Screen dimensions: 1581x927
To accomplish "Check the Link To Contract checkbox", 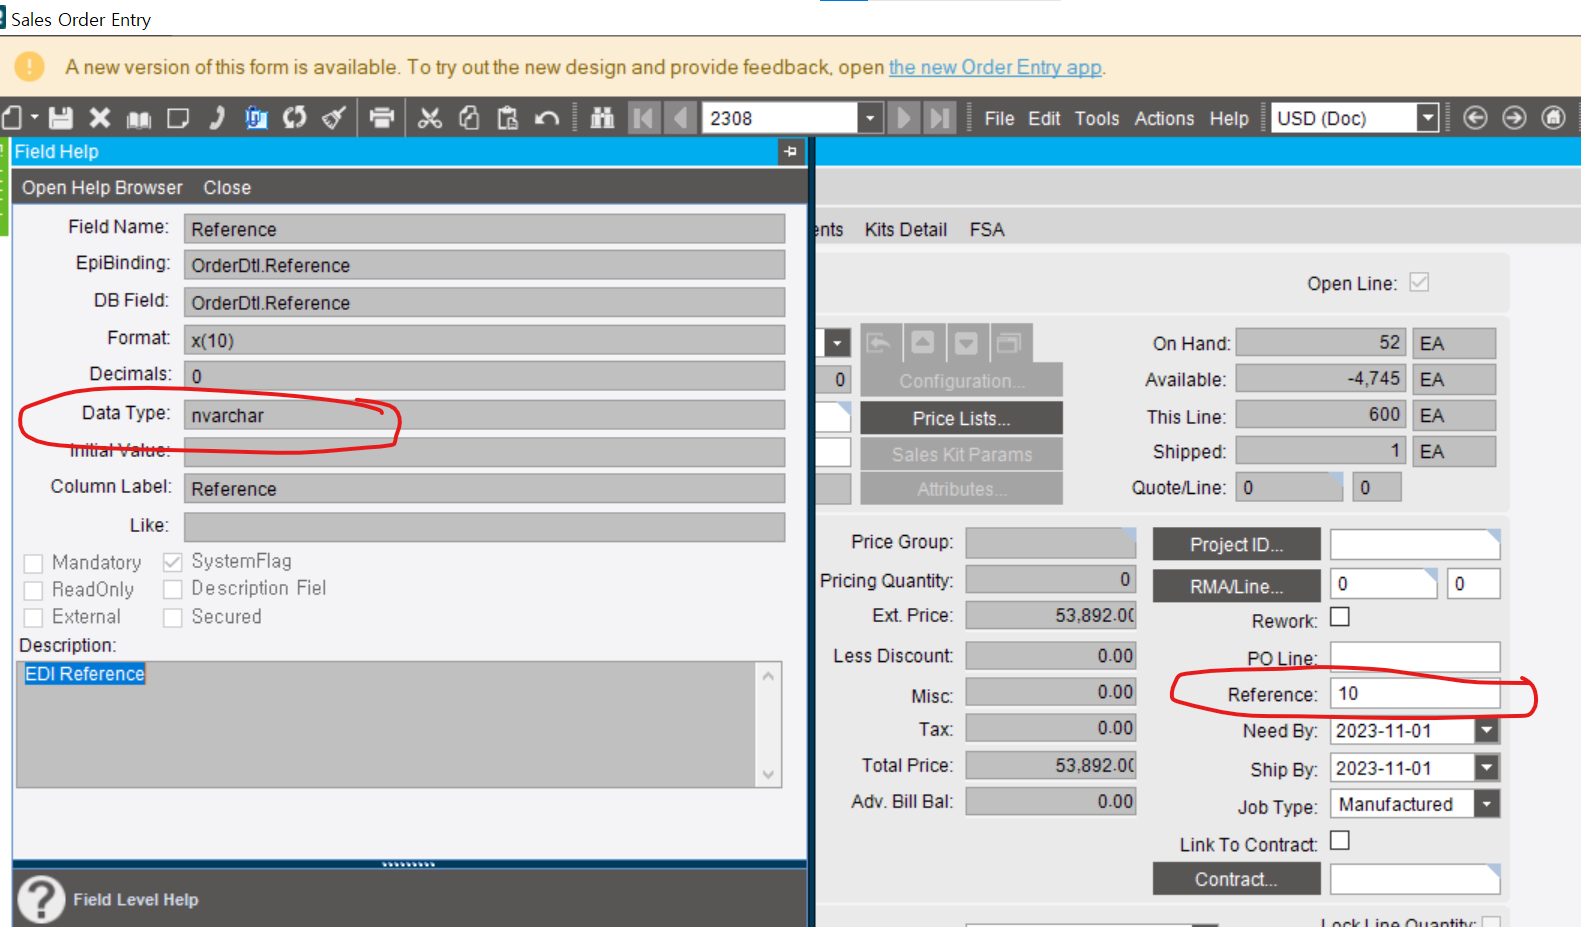I will pos(1340,841).
